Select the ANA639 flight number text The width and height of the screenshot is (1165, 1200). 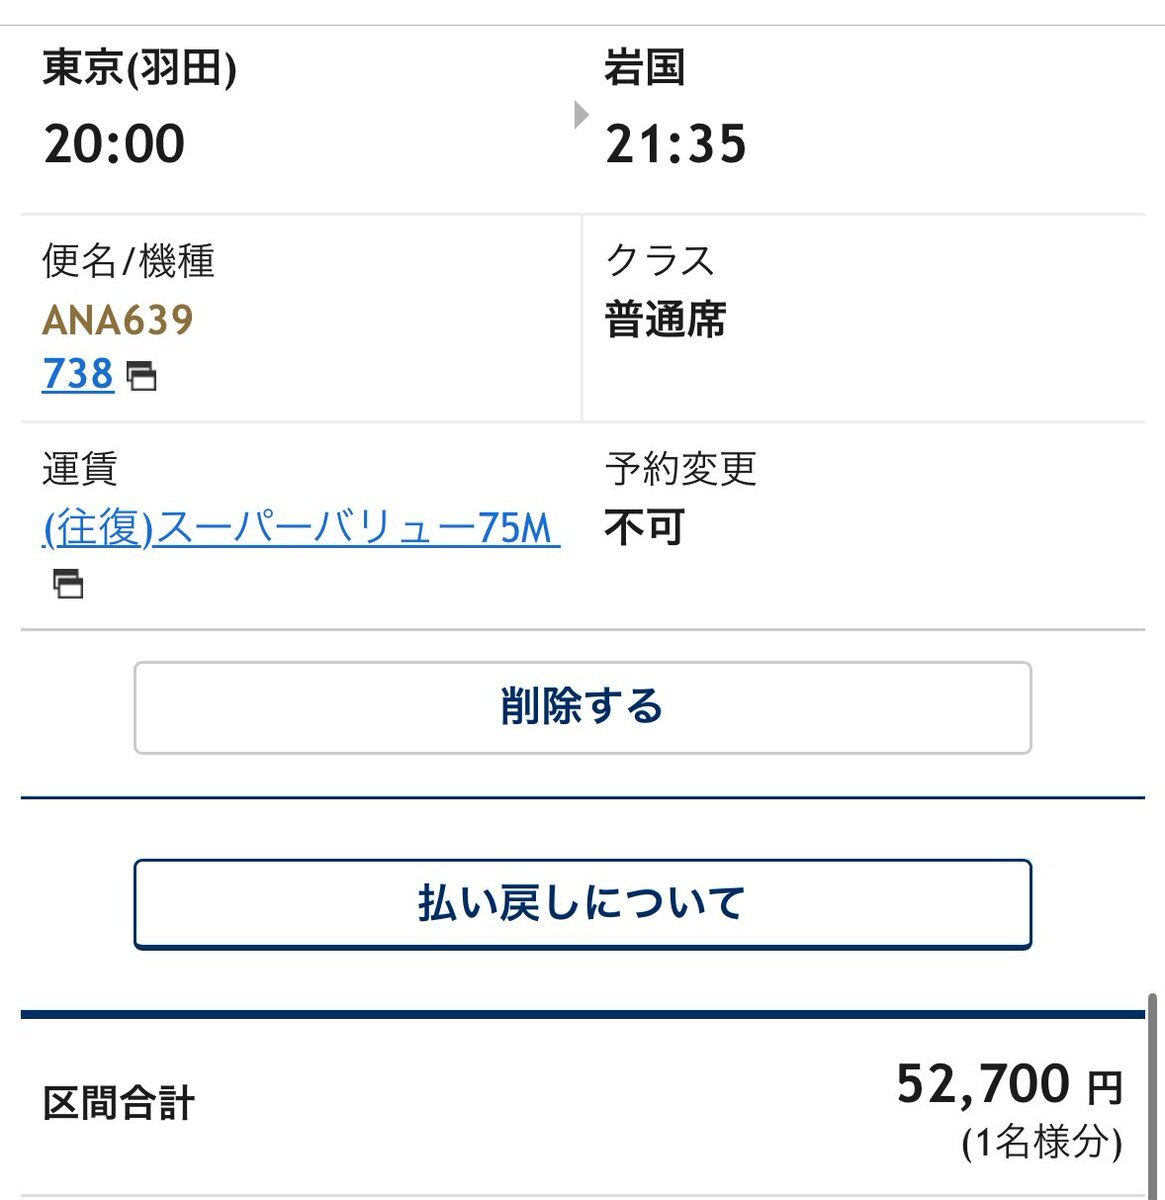(x=118, y=320)
